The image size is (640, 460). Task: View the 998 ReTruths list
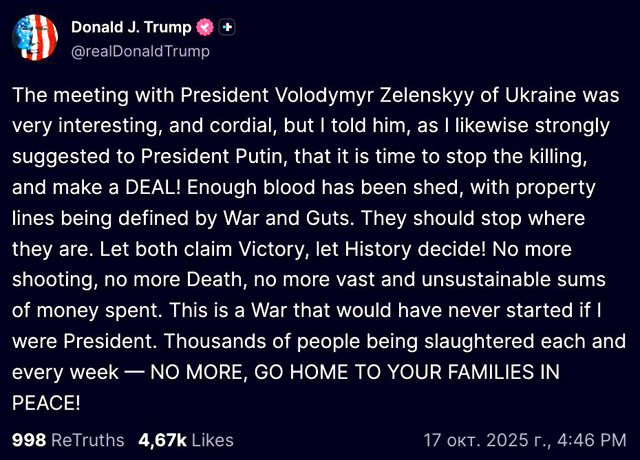[68, 439]
